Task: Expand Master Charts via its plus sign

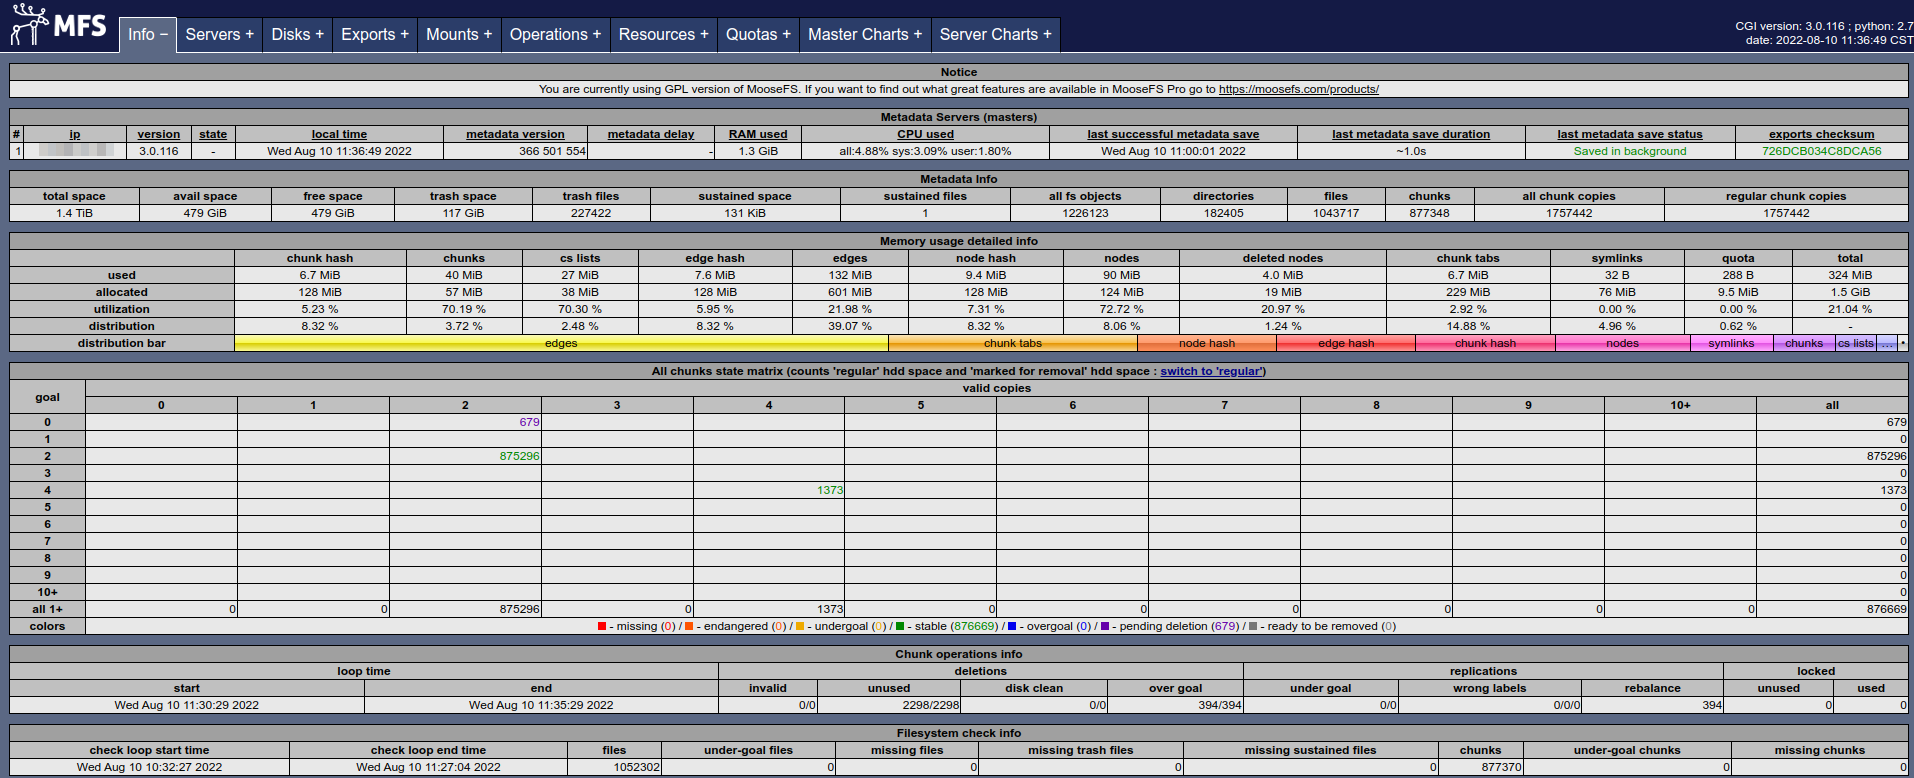Action: click(917, 34)
